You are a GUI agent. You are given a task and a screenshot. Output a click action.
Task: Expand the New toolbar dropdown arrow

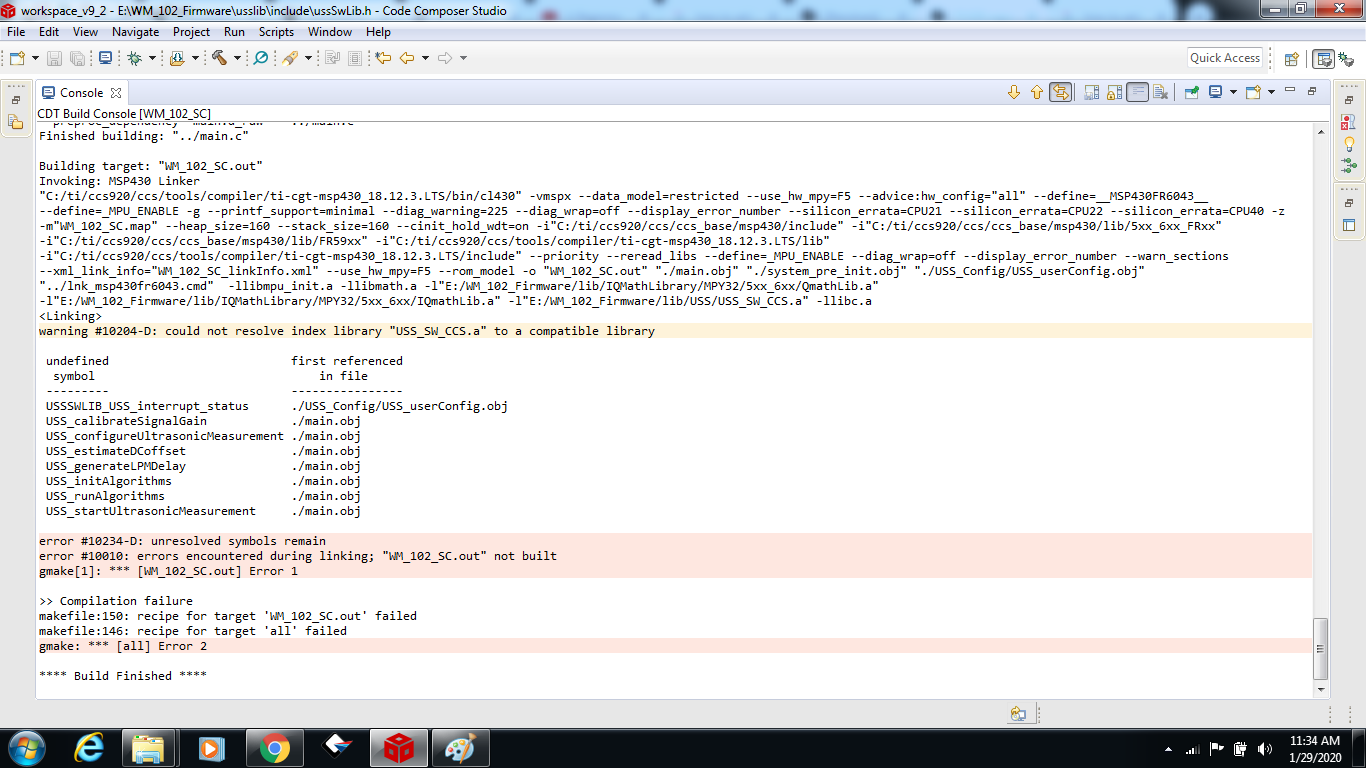34,58
